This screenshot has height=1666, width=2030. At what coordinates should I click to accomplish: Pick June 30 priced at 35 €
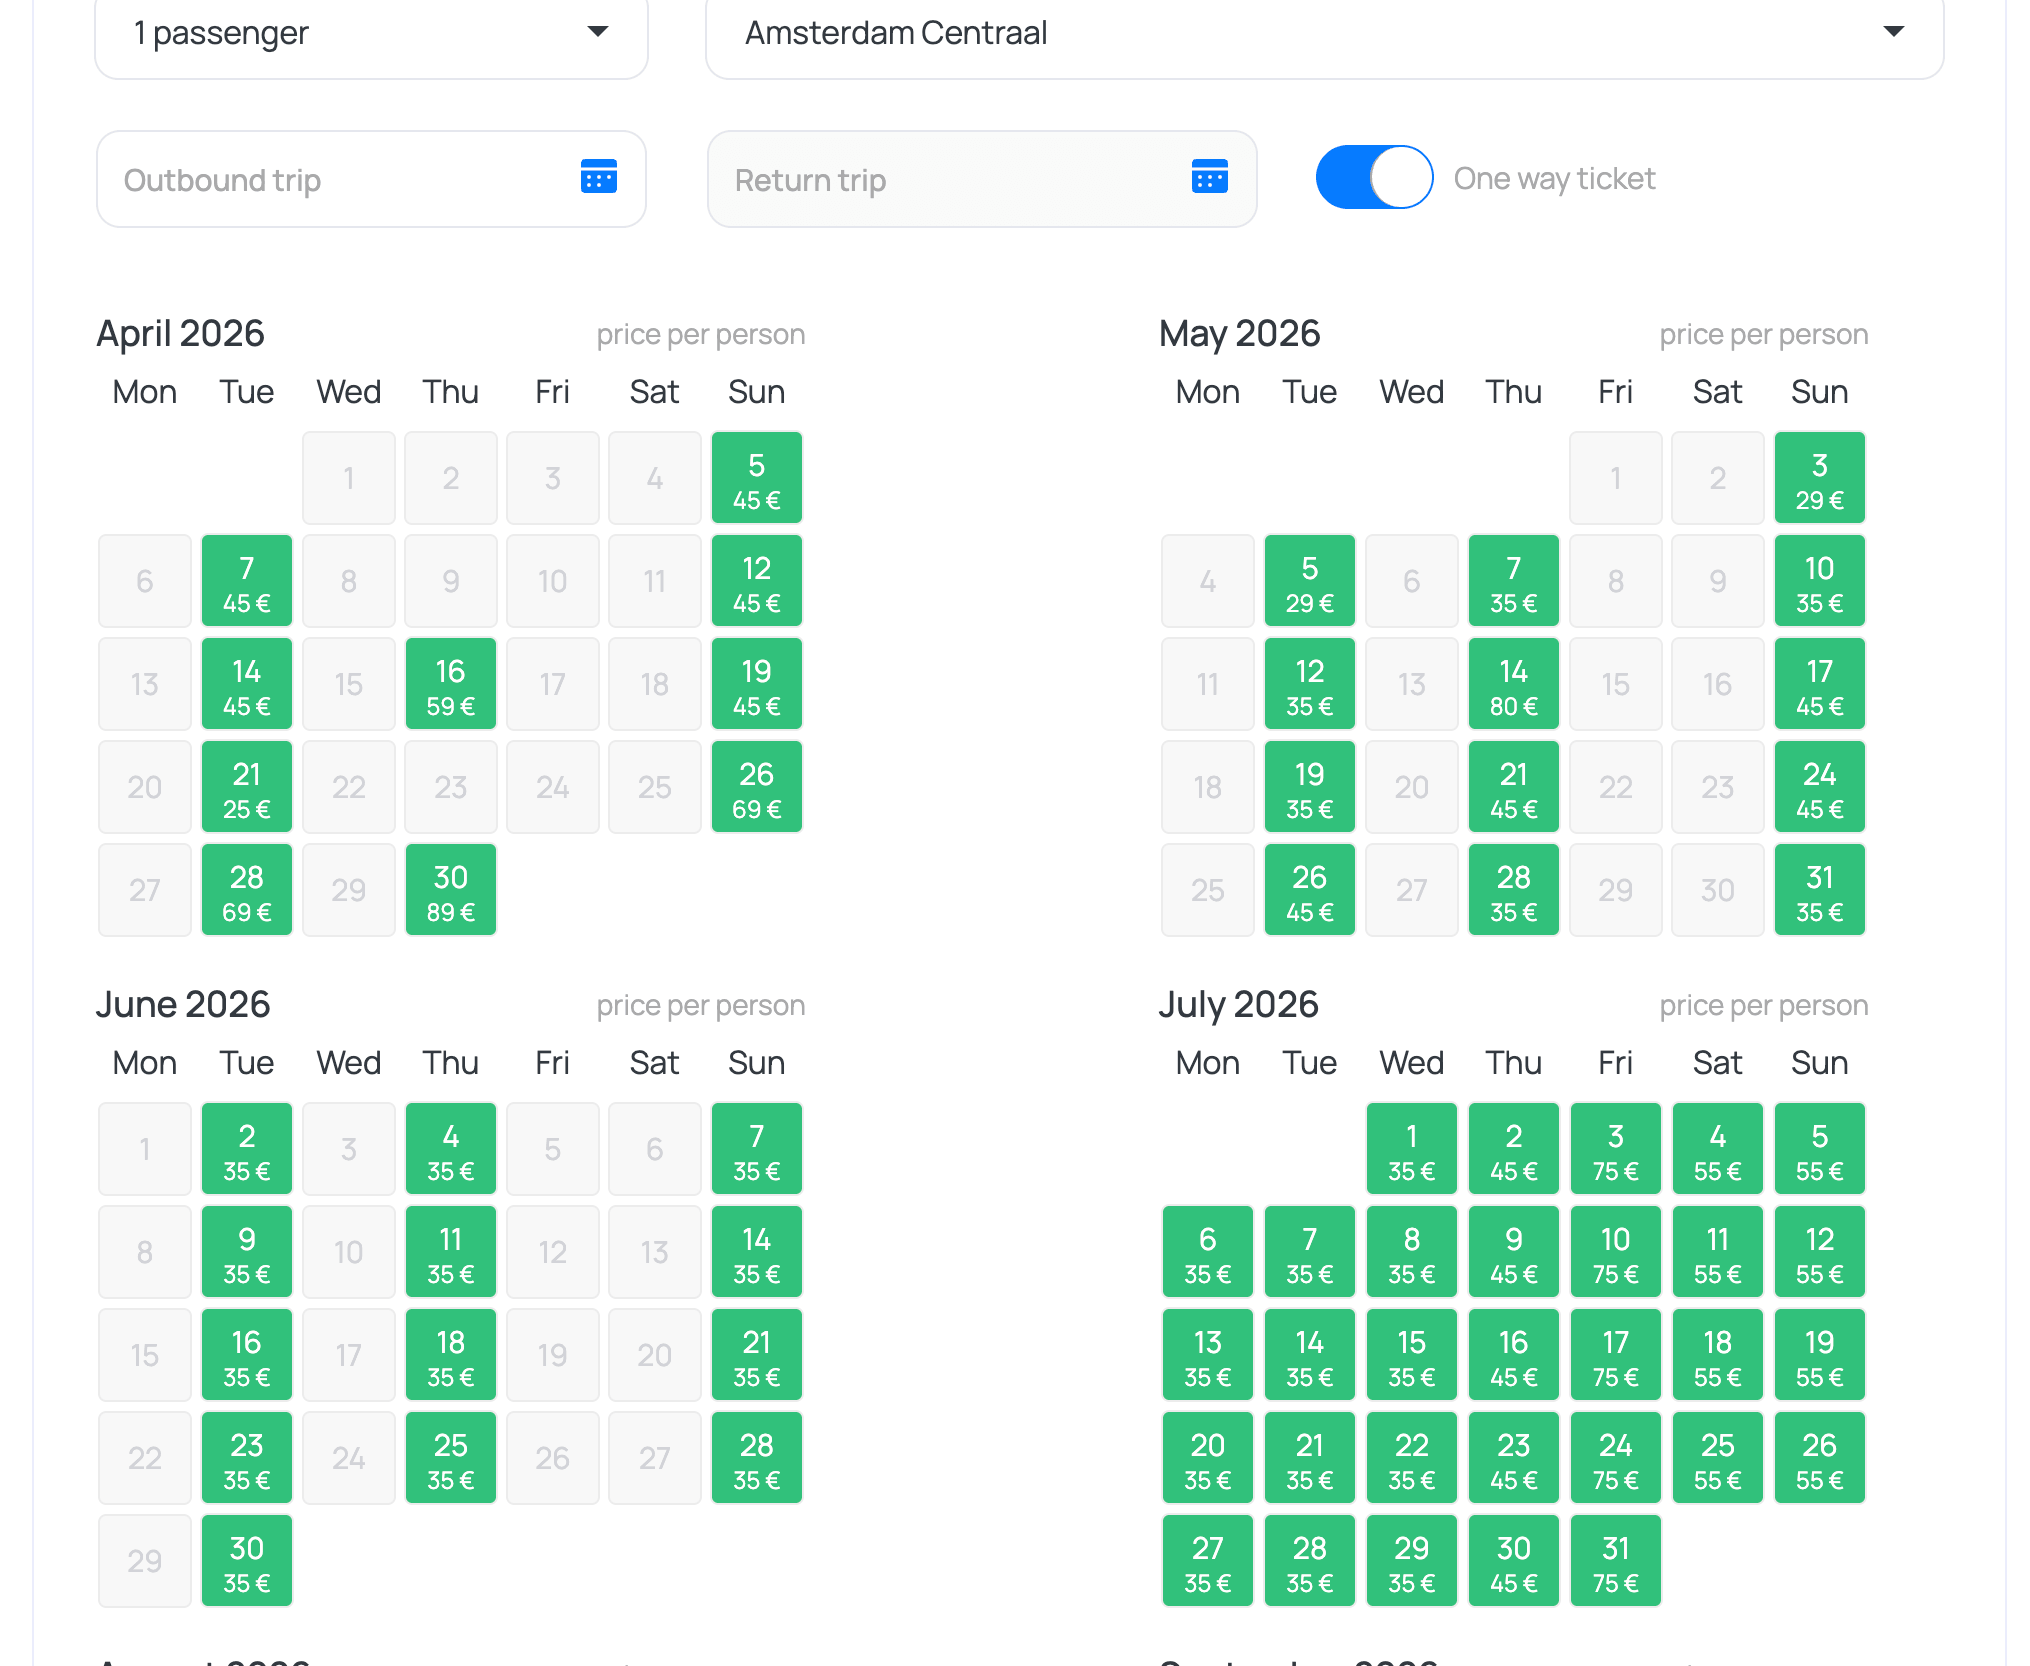point(247,1562)
